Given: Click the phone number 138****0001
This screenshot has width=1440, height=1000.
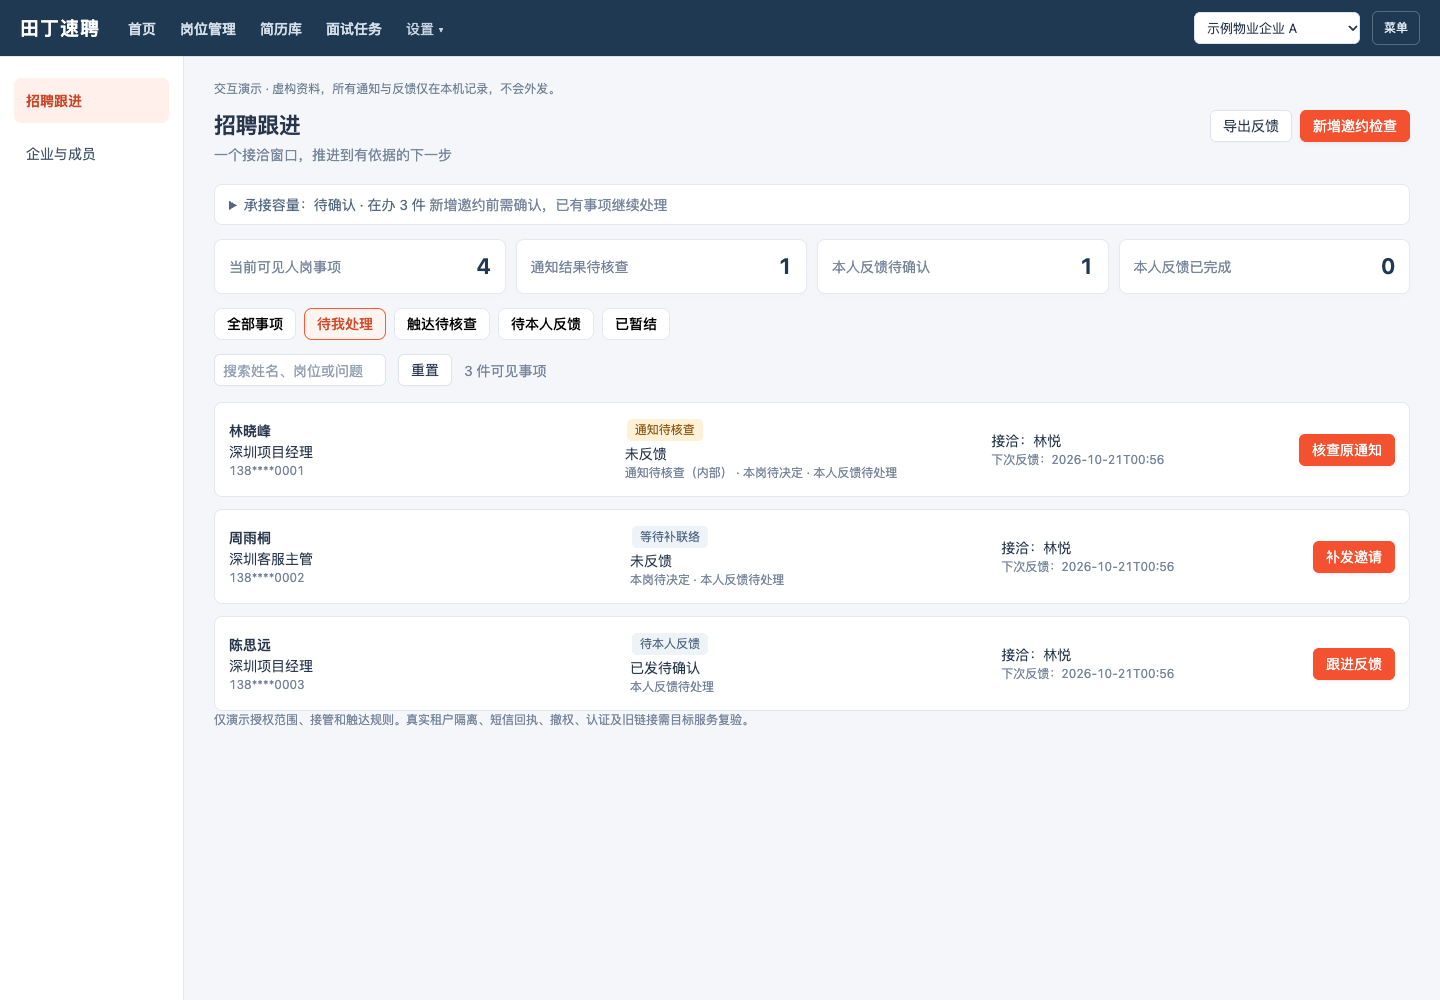Looking at the screenshot, I should point(267,471).
